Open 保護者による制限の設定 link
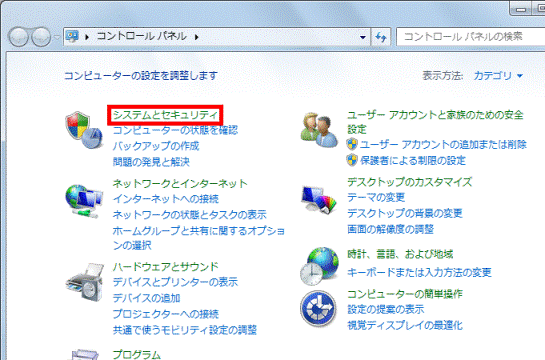Viewport: 545px width, 360px height. click(413, 160)
